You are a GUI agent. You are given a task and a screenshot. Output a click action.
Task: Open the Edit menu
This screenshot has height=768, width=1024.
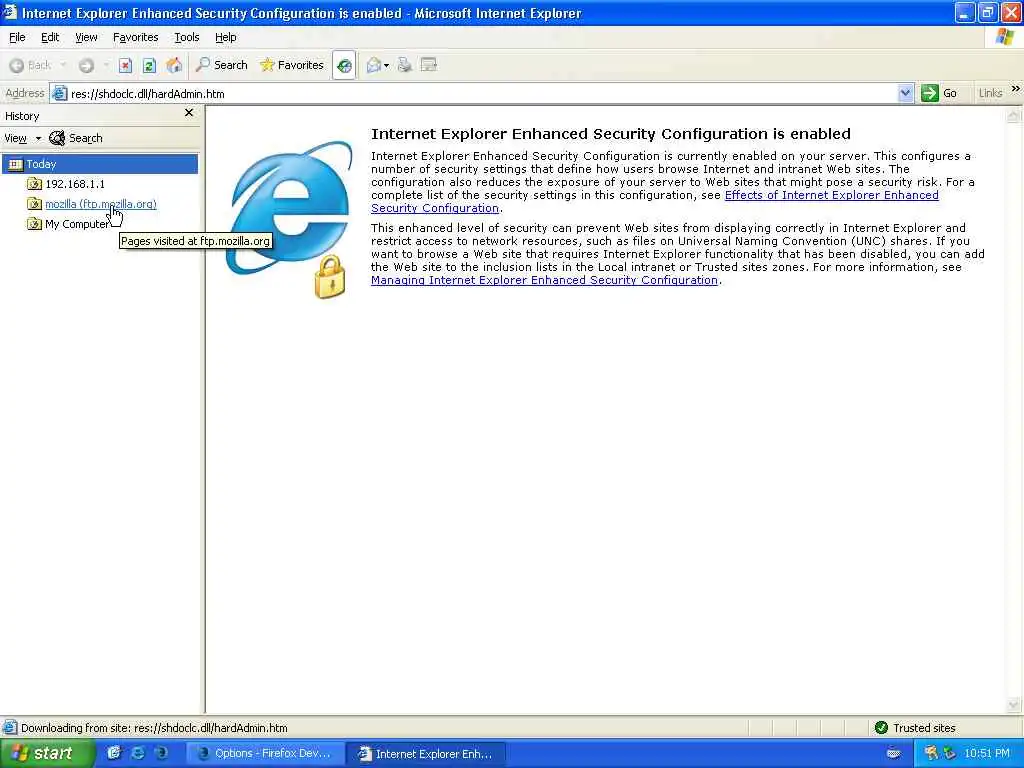click(50, 37)
